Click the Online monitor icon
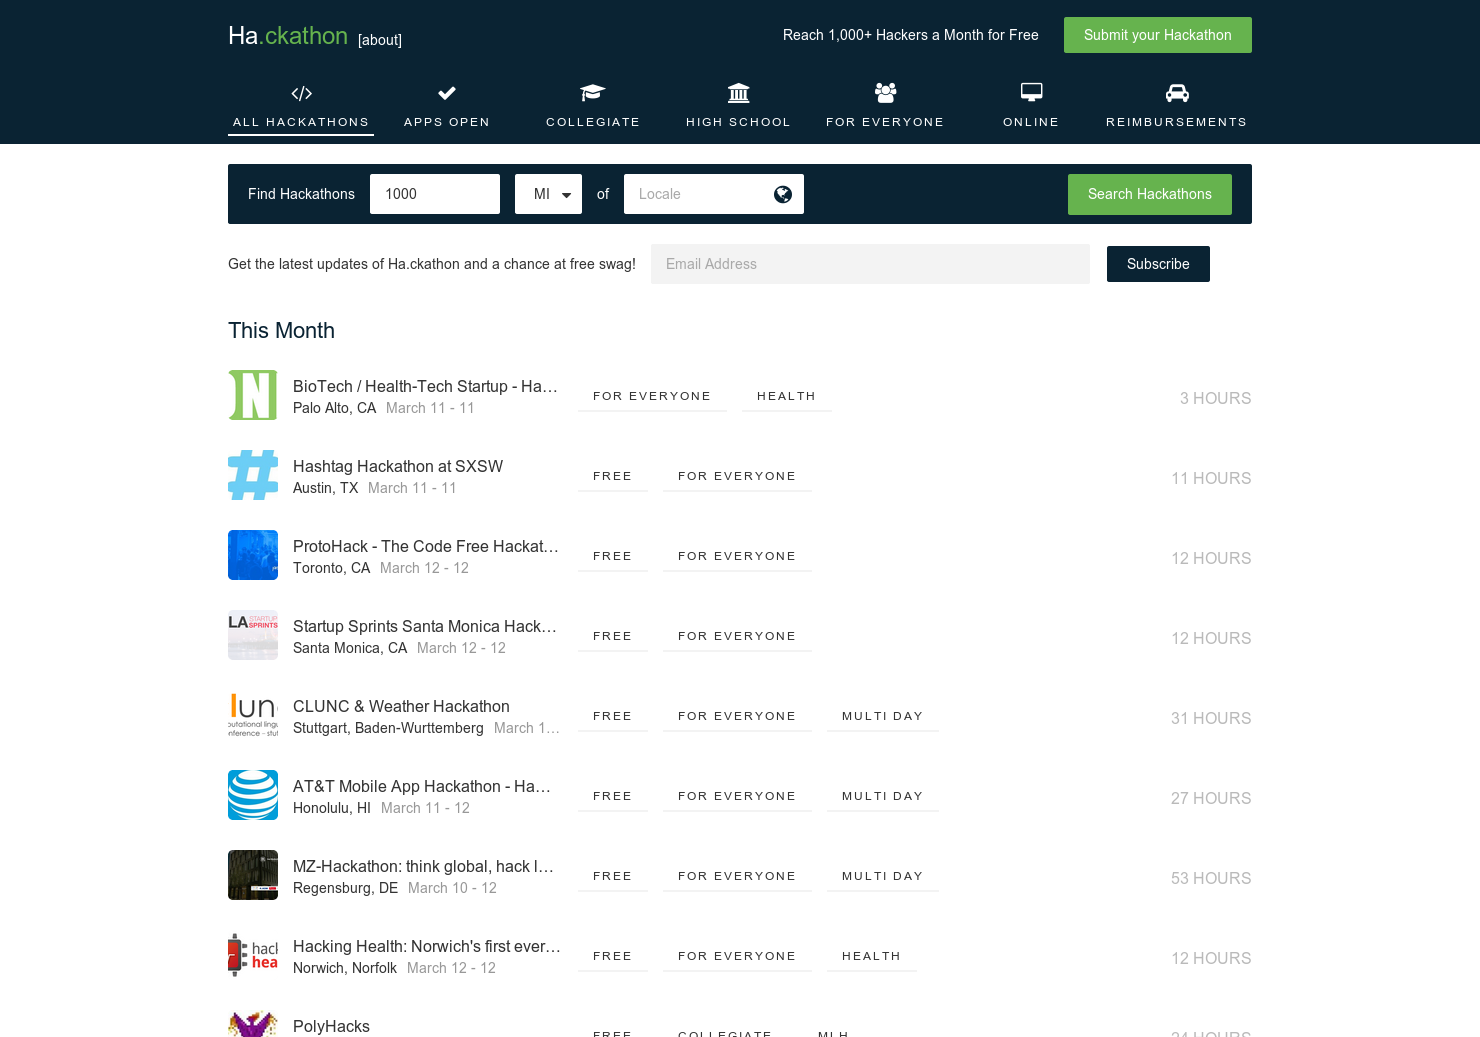Image resolution: width=1480 pixels, height=1037 pixels. coord(1031,92)
